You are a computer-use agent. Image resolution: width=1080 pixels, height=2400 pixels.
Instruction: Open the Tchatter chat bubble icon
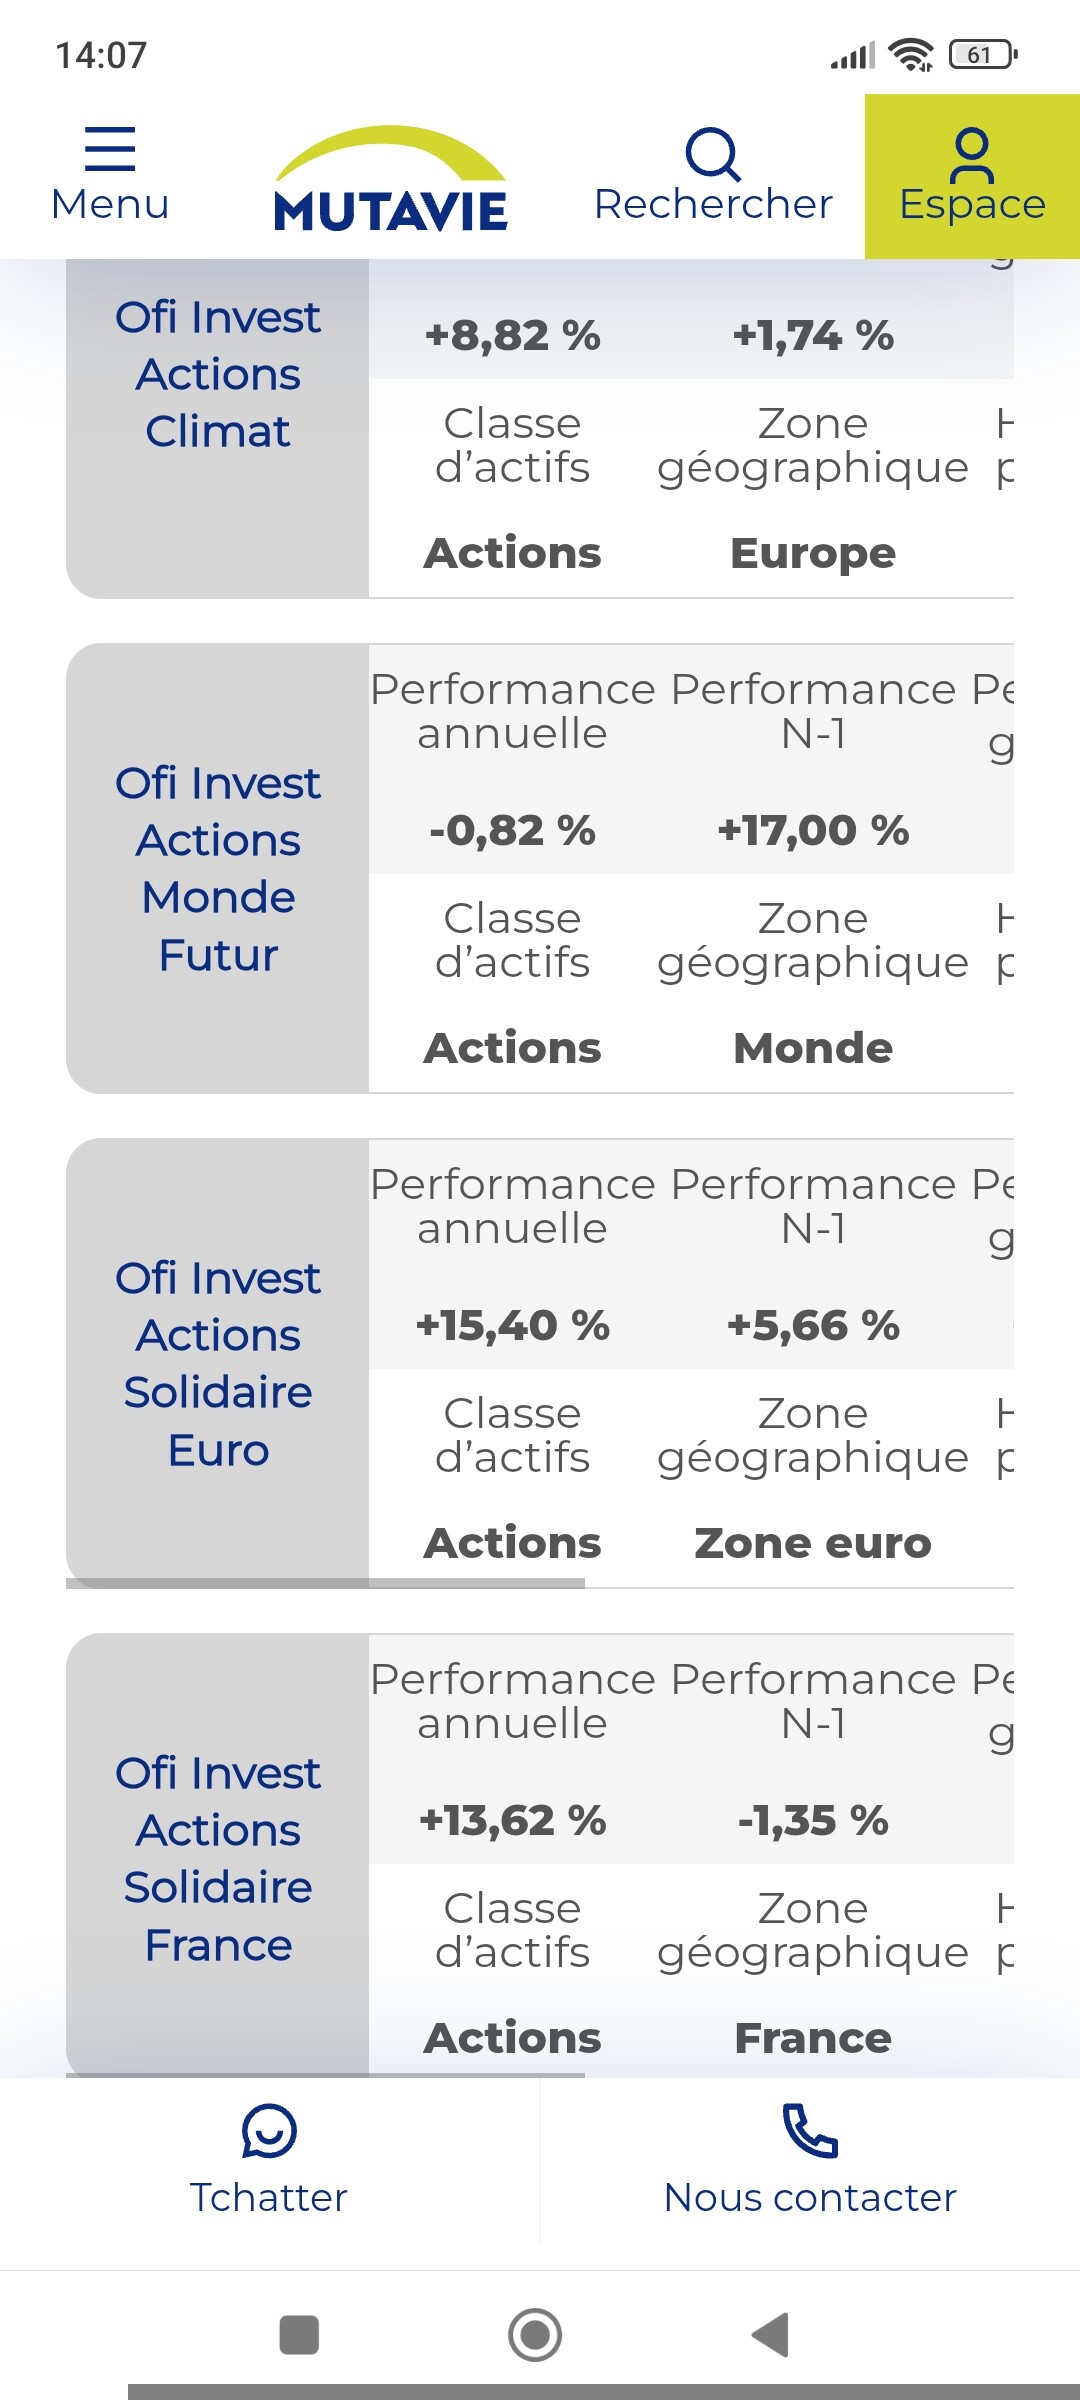(269, 2130)
